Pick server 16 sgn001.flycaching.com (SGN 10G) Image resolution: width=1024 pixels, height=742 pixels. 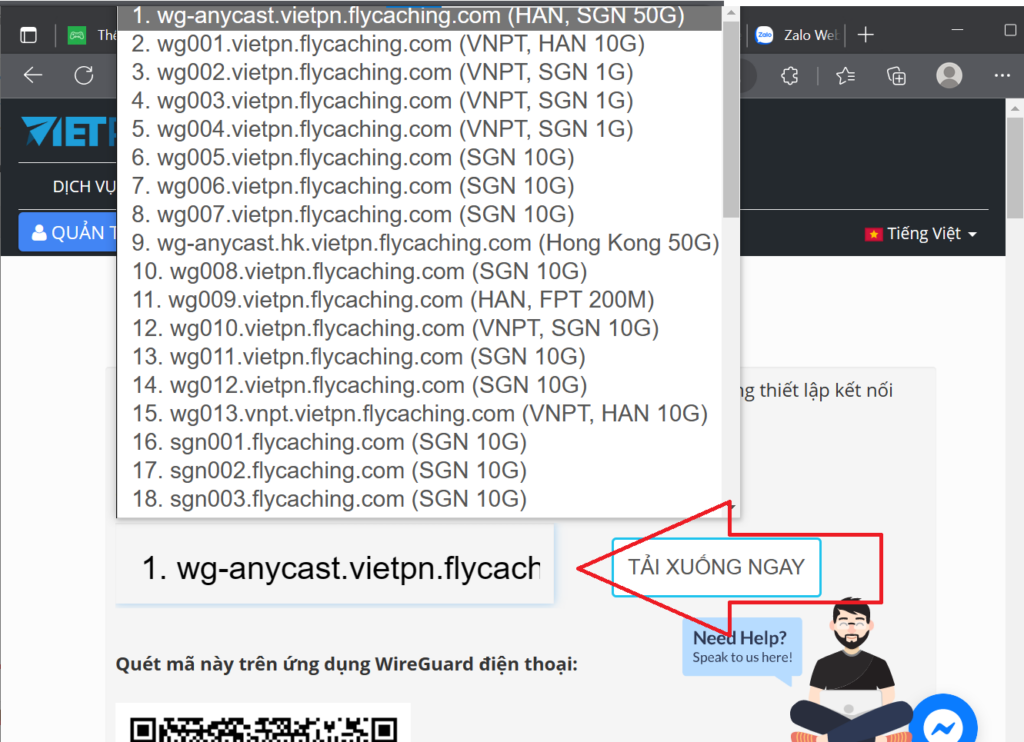pyautogui.click(x=419, y=442)
